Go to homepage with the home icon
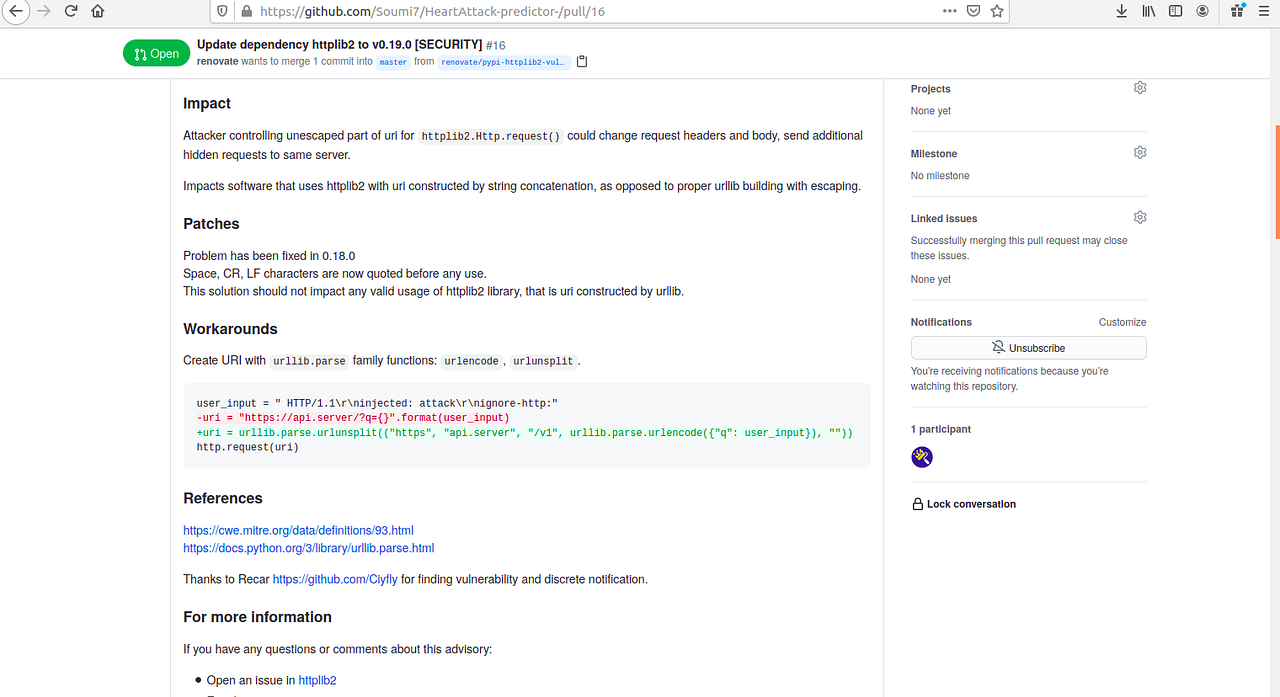The width and height of the screenshot is (1280, 697). click(95, 11)
